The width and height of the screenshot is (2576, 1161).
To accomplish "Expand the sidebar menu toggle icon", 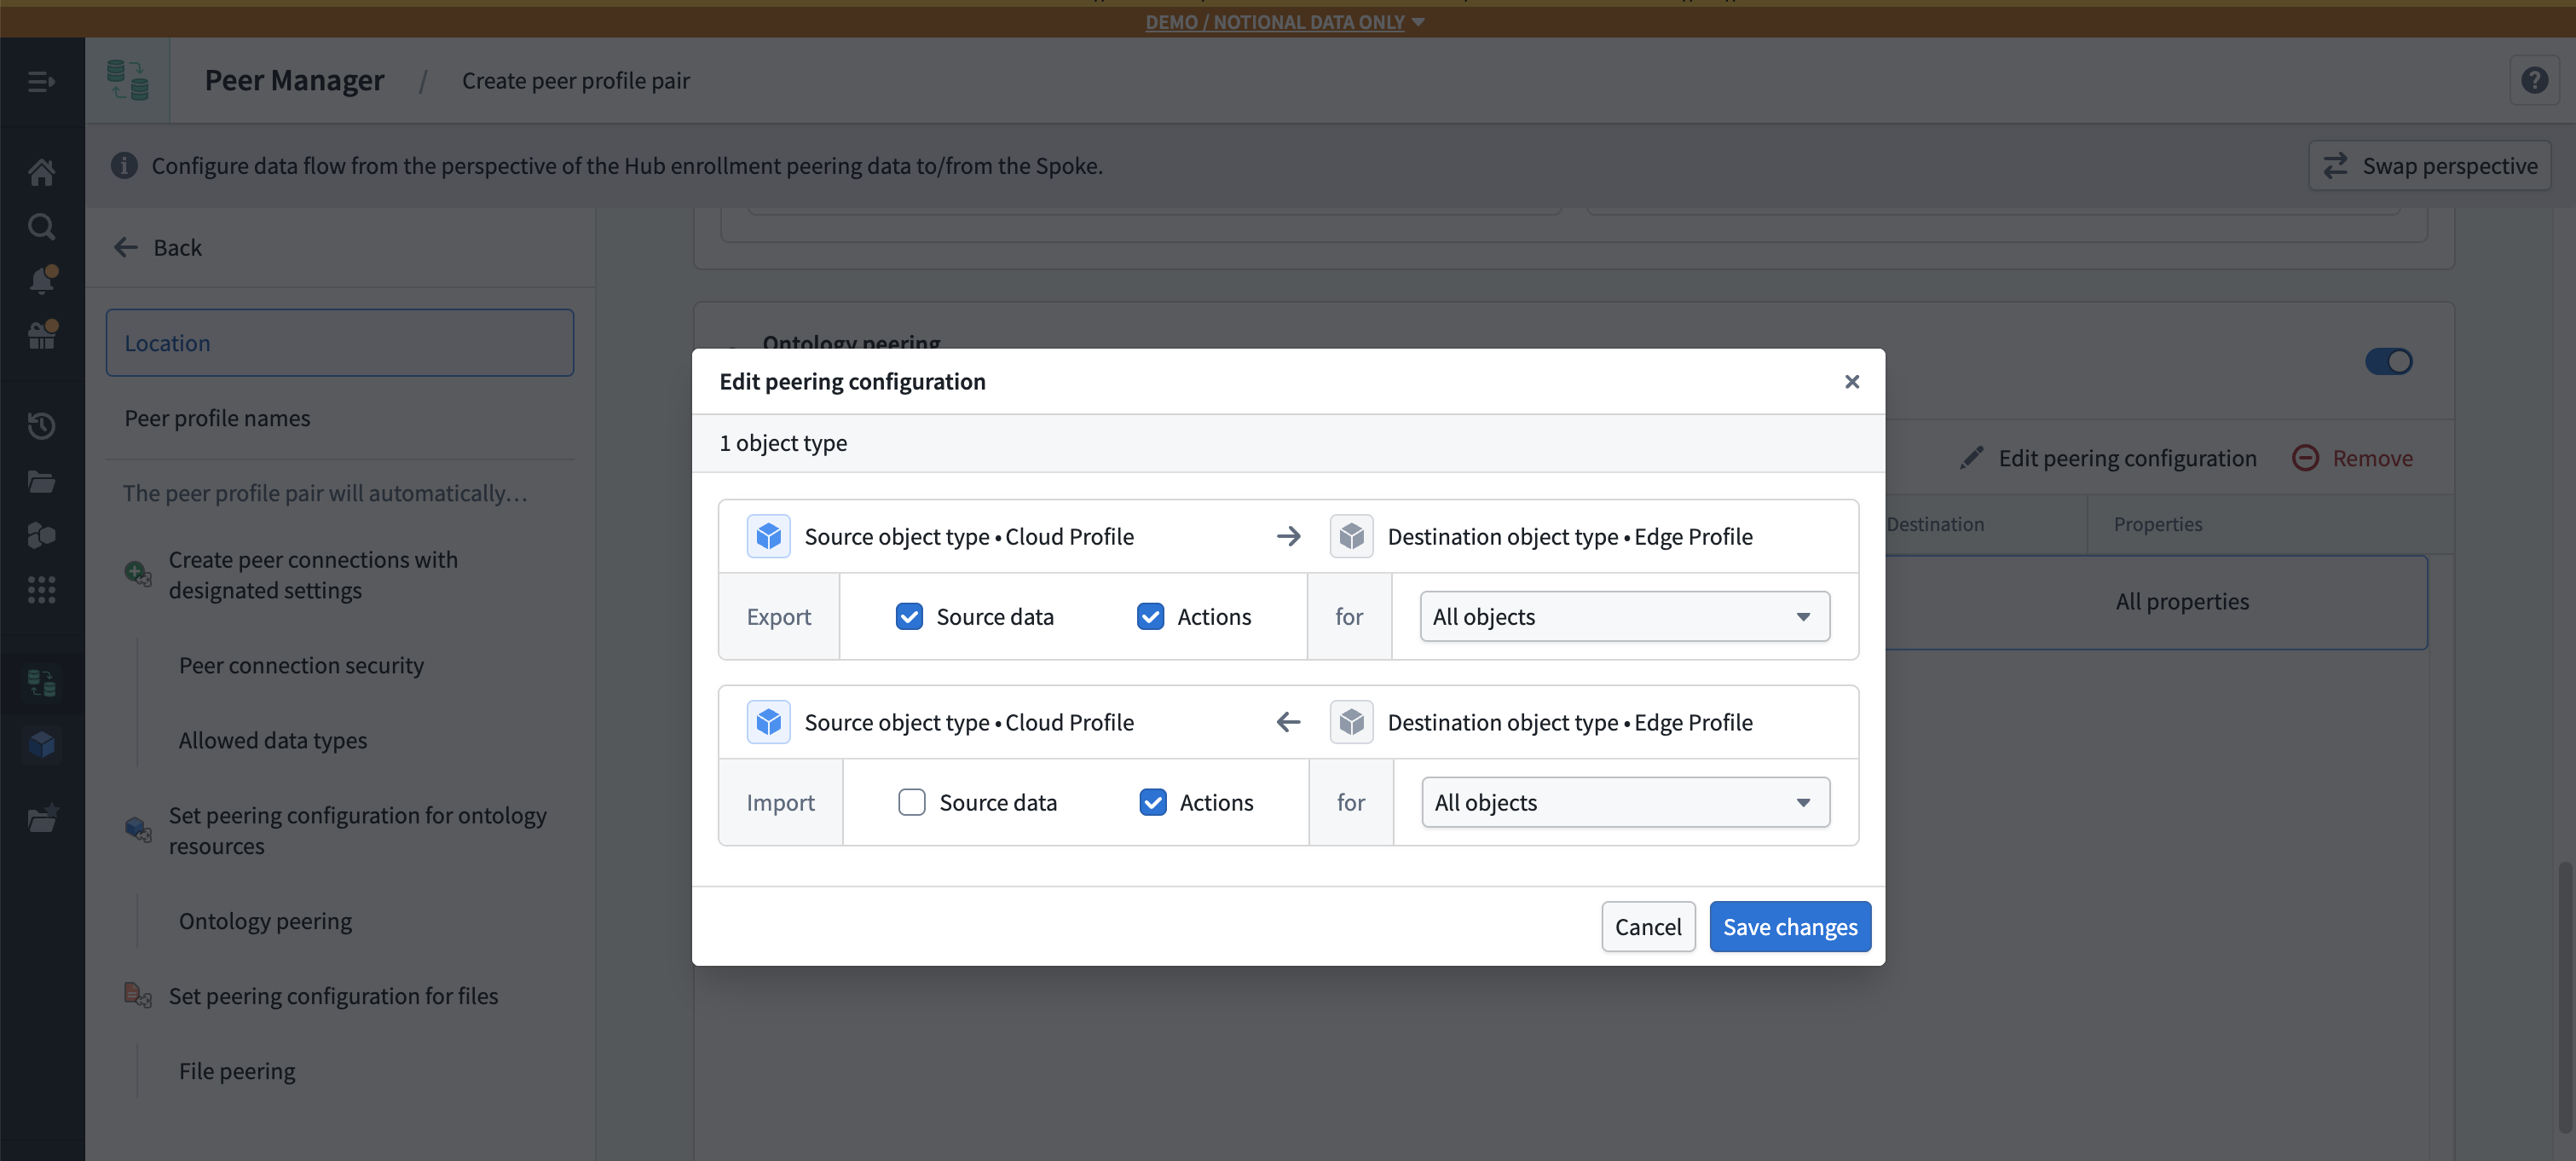I will pos(41,81).
